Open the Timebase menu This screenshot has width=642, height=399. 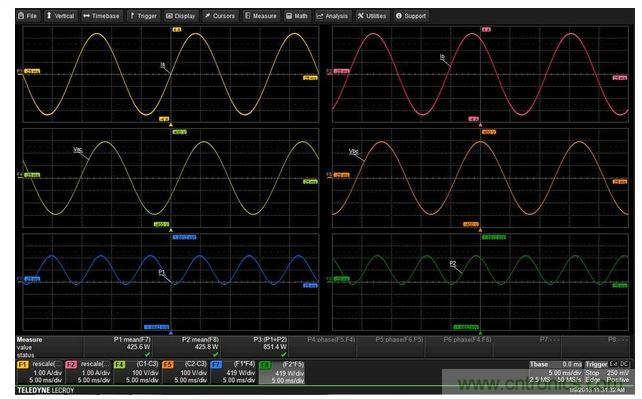click(101, 16)
